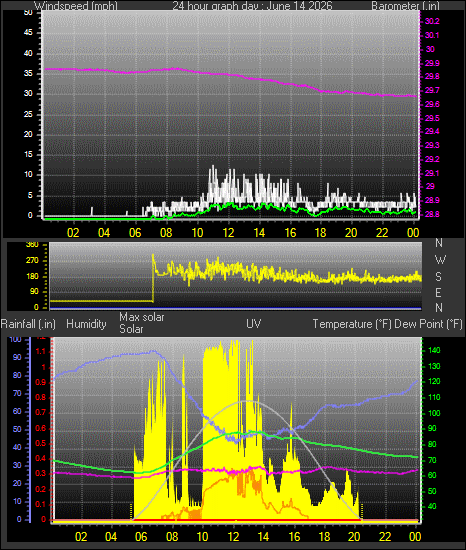Click the 22 hour marker on bottom graph
The height and width of the screenshot is (550, 466).
pyautogui.click(x=385, y=536)
